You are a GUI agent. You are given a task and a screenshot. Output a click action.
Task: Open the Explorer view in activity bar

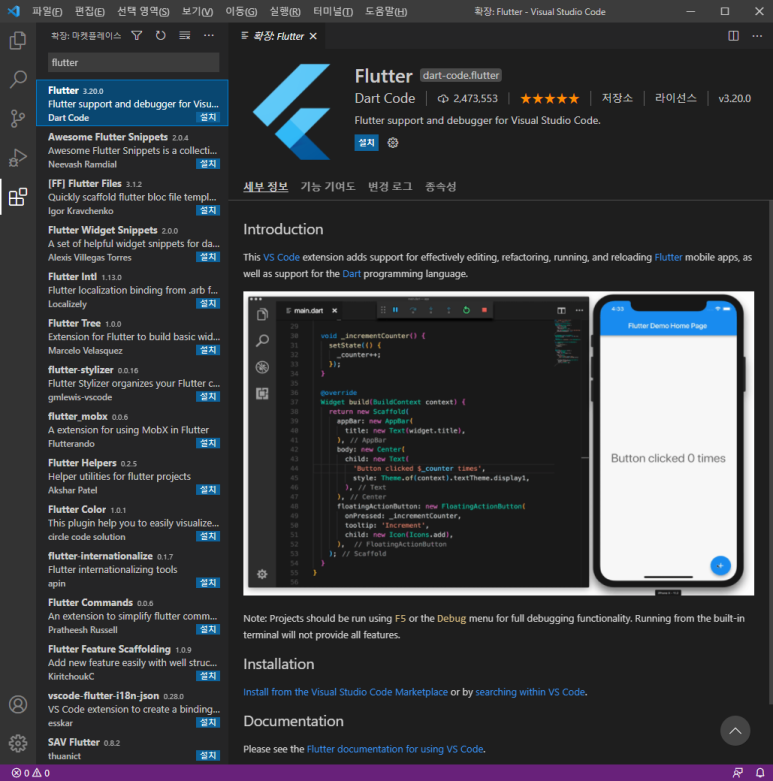(x=18, y=40)
